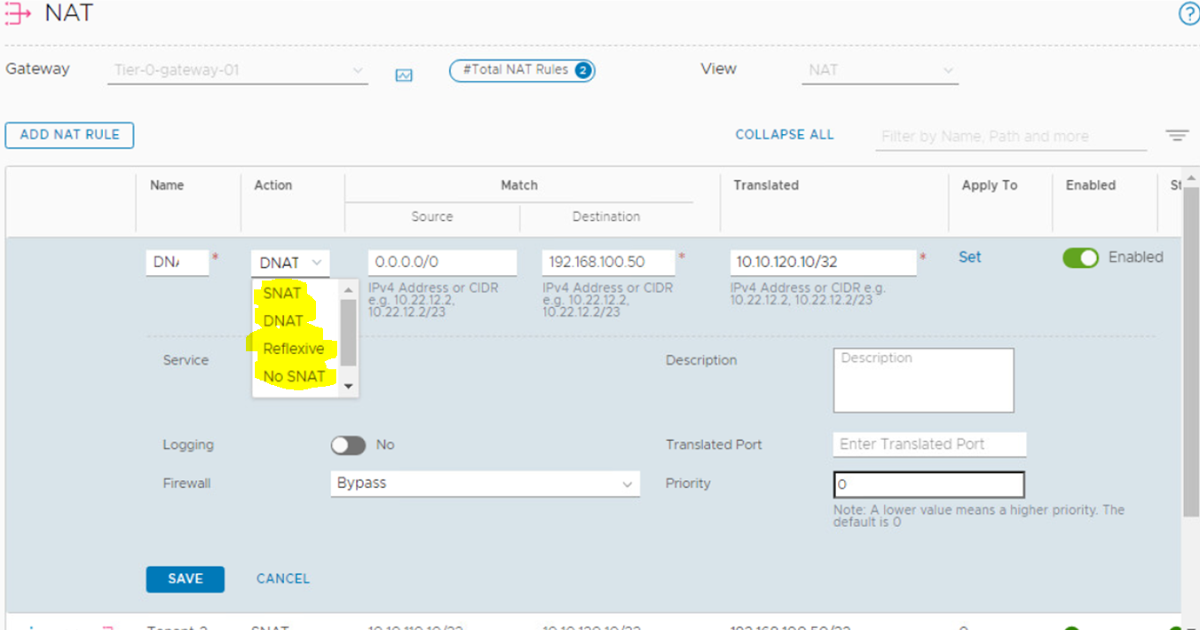Click the Name column header
This screenshot has width=1200, height=630.
[x=167, y=186]
